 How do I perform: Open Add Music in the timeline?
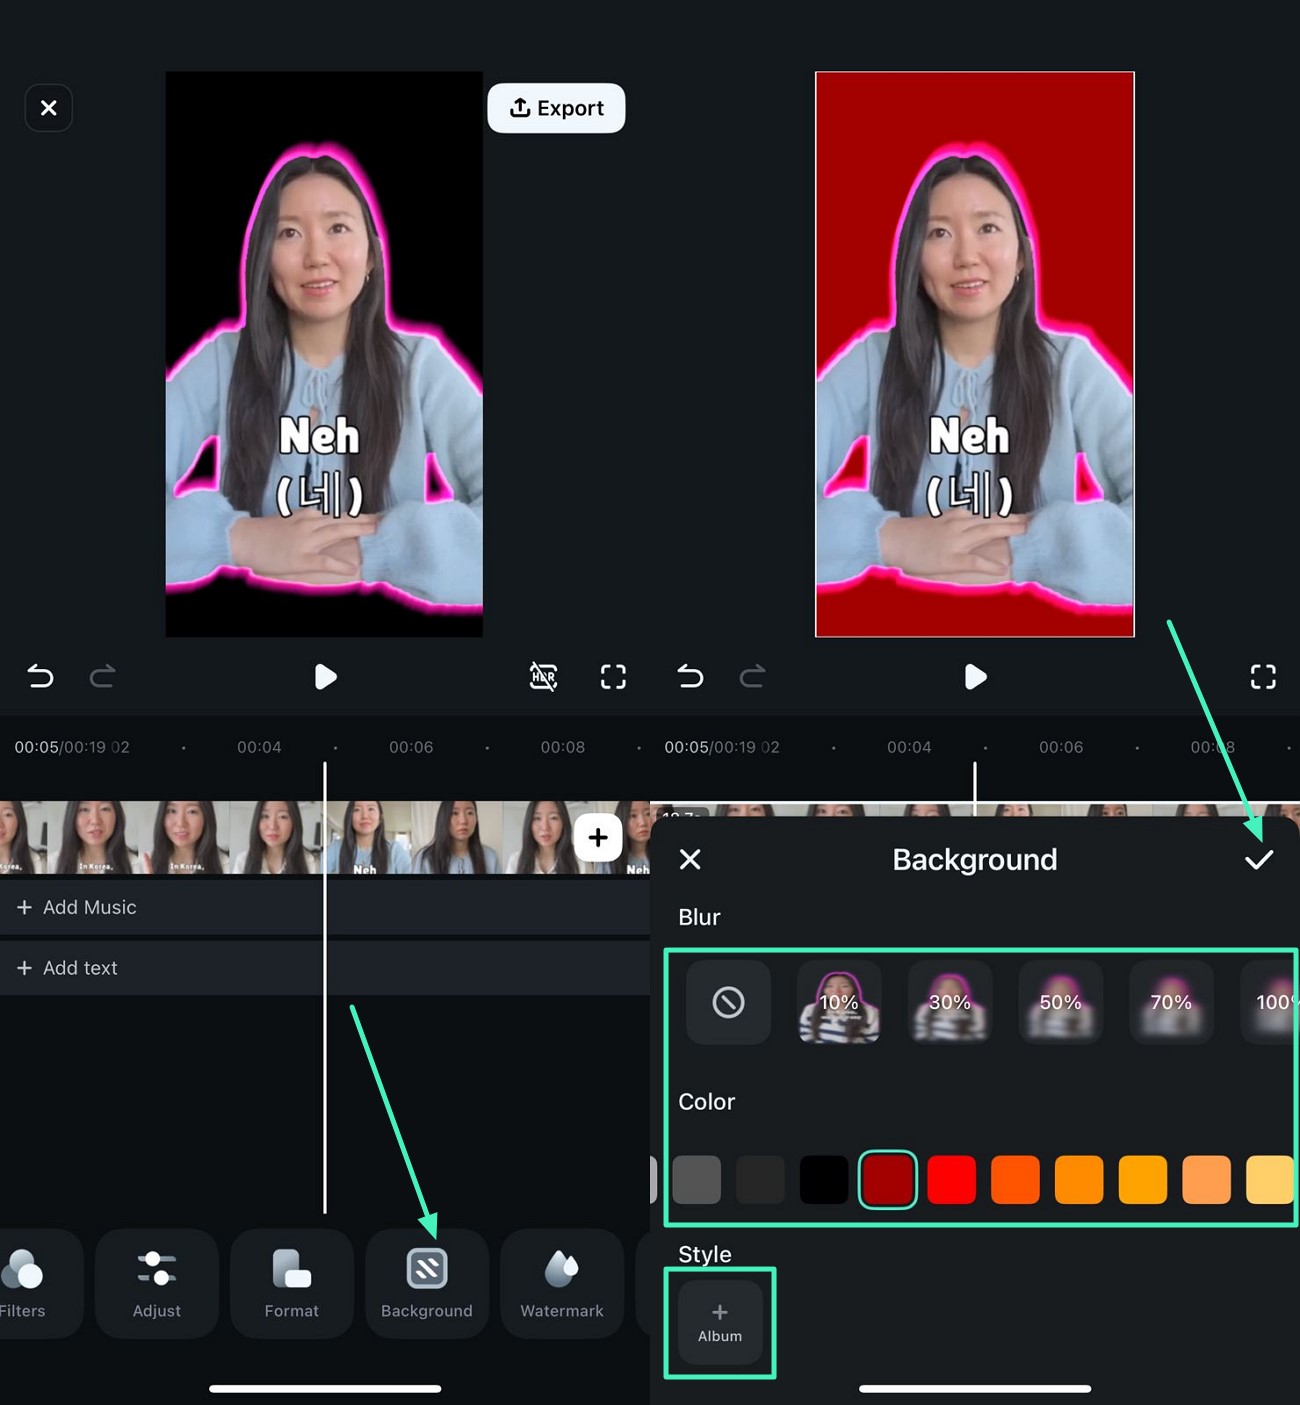coord(77,907)
